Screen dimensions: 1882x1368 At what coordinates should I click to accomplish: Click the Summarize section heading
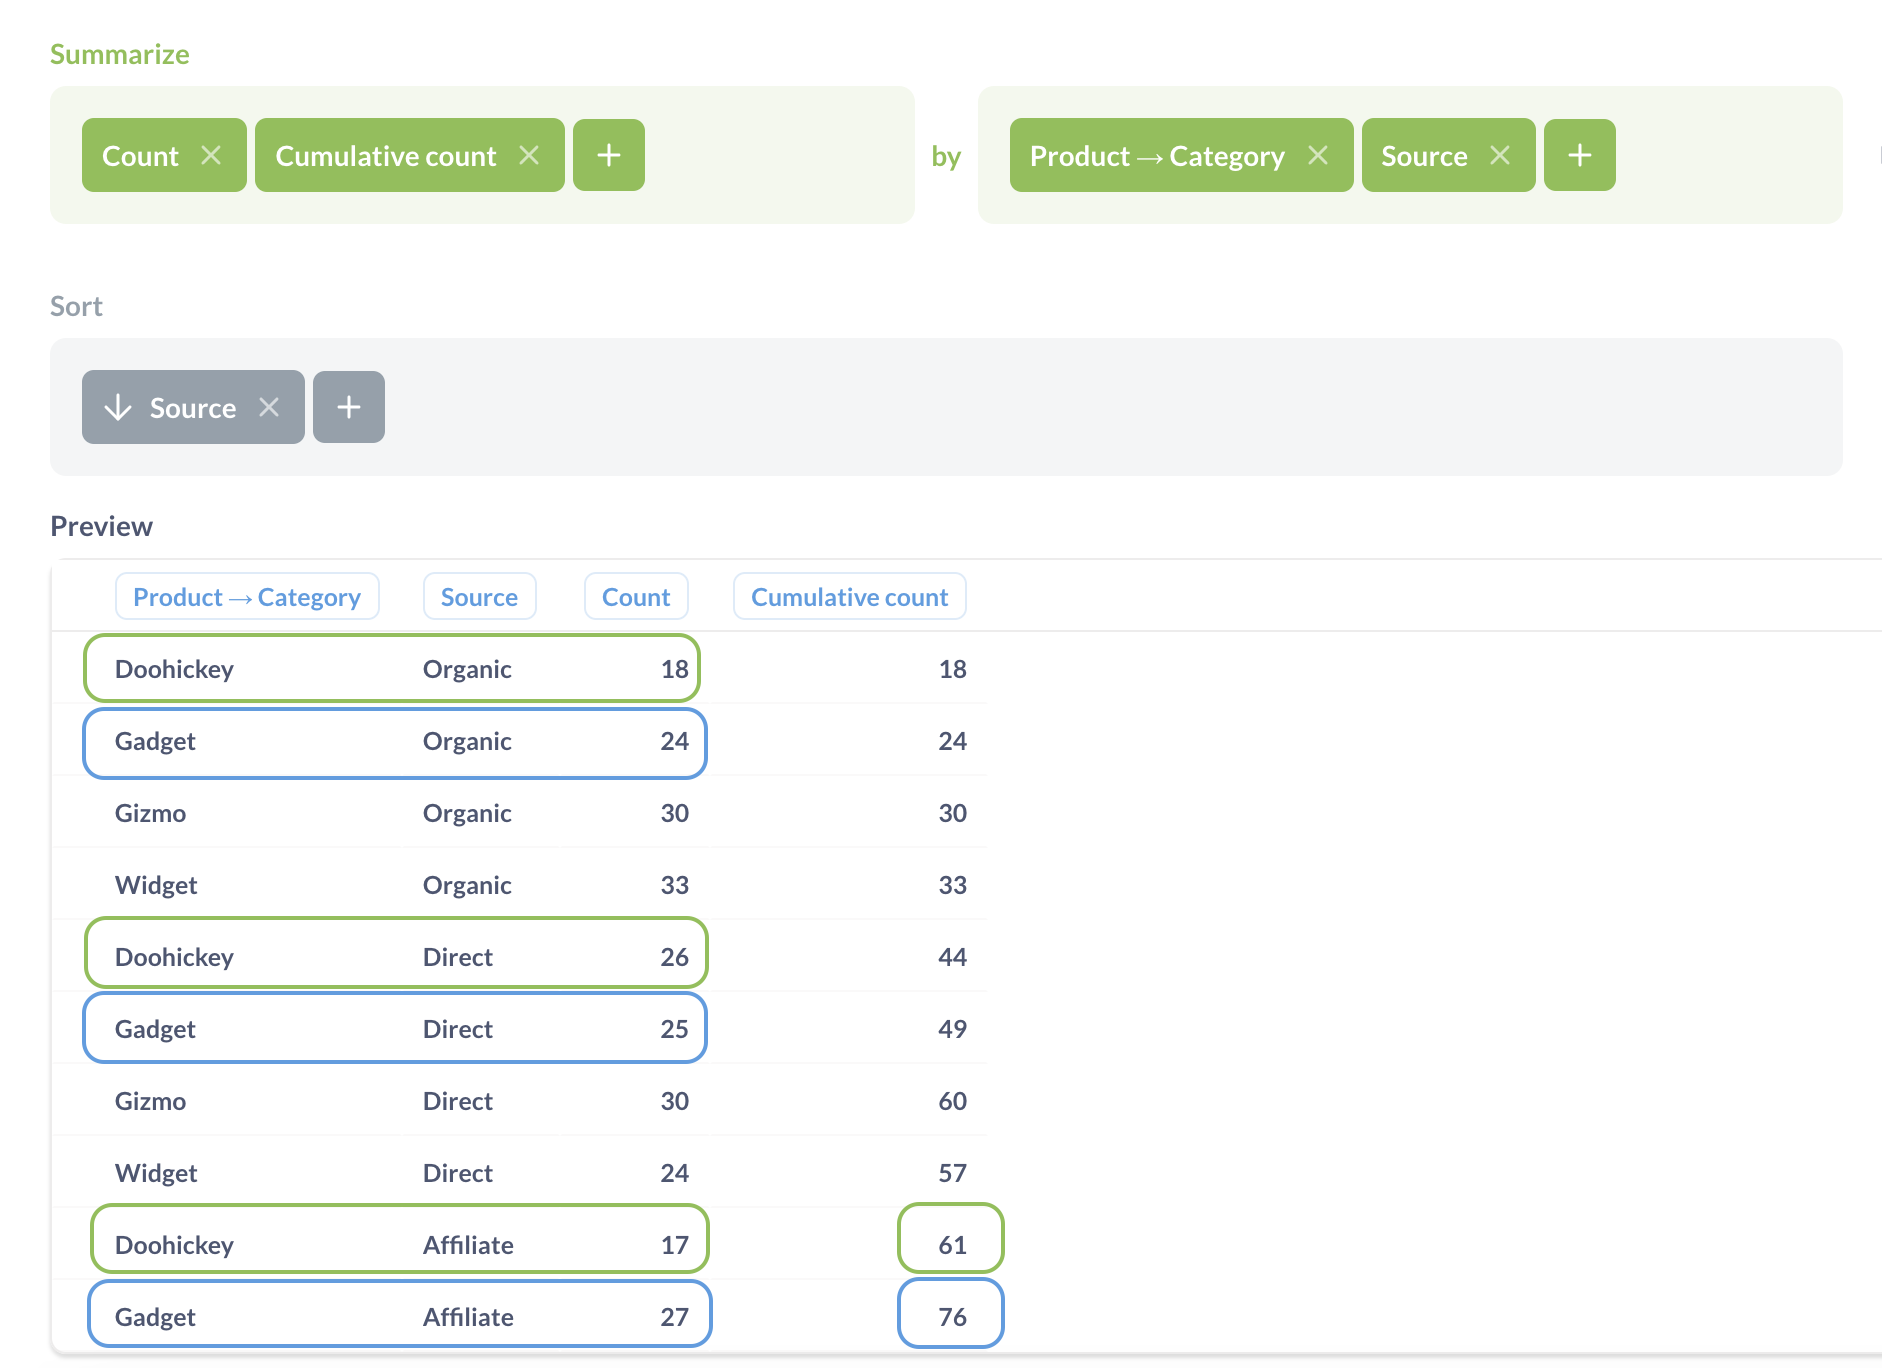pyautogui.click(x=120, y=54)
